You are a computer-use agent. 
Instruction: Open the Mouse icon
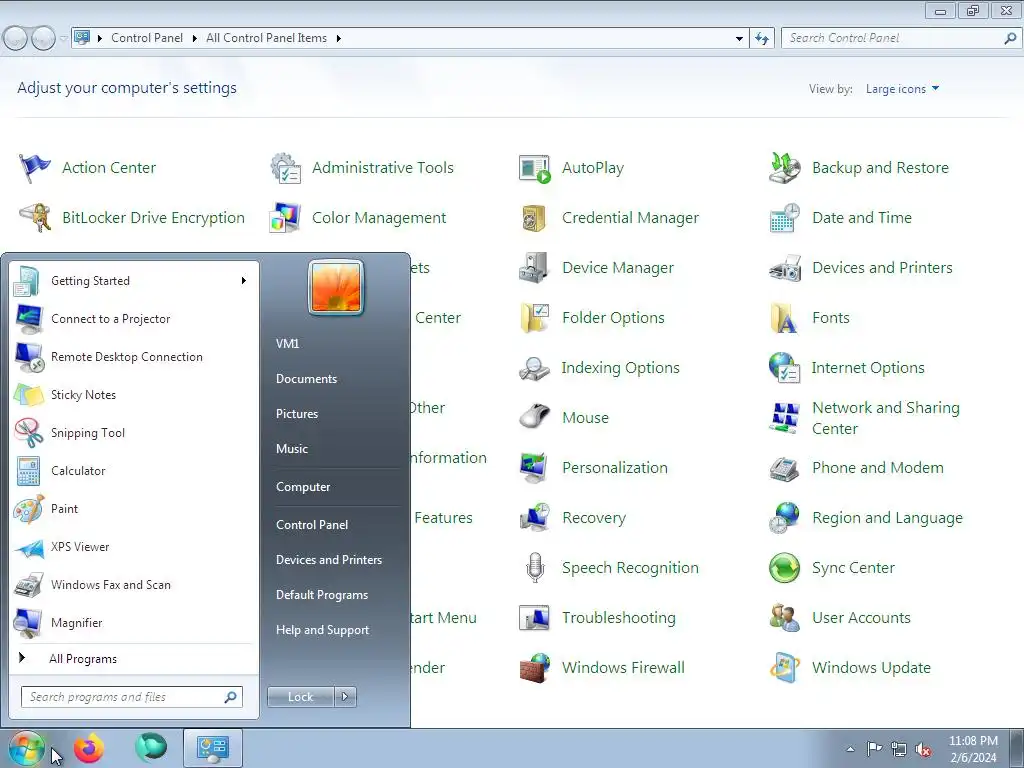coord(535,418)
